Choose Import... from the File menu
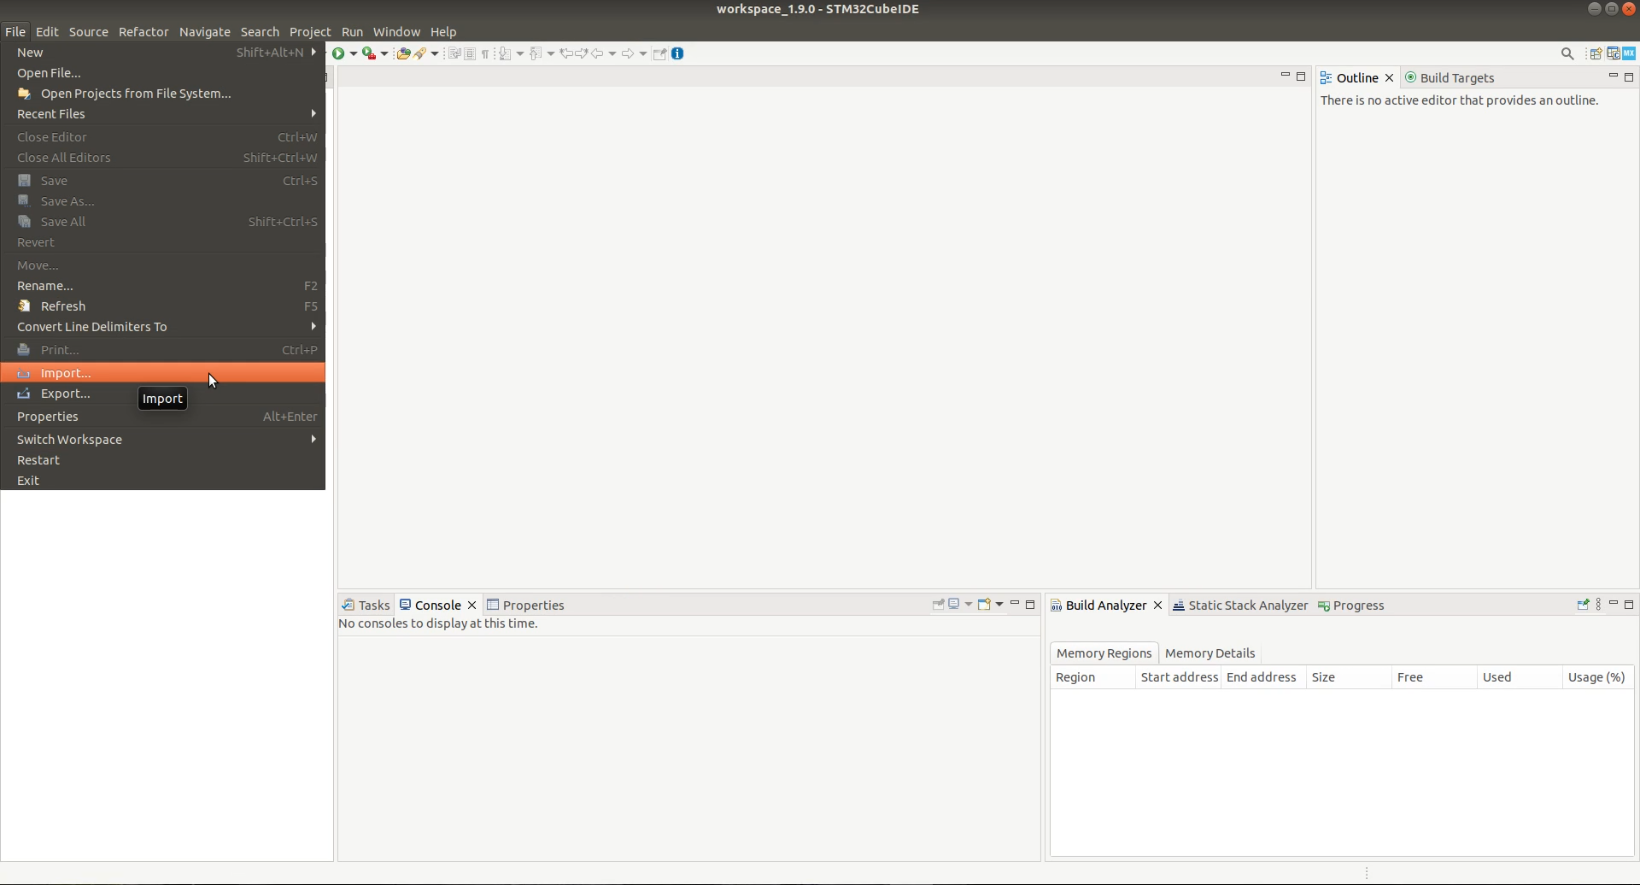1640x885 pixels. 163,373
